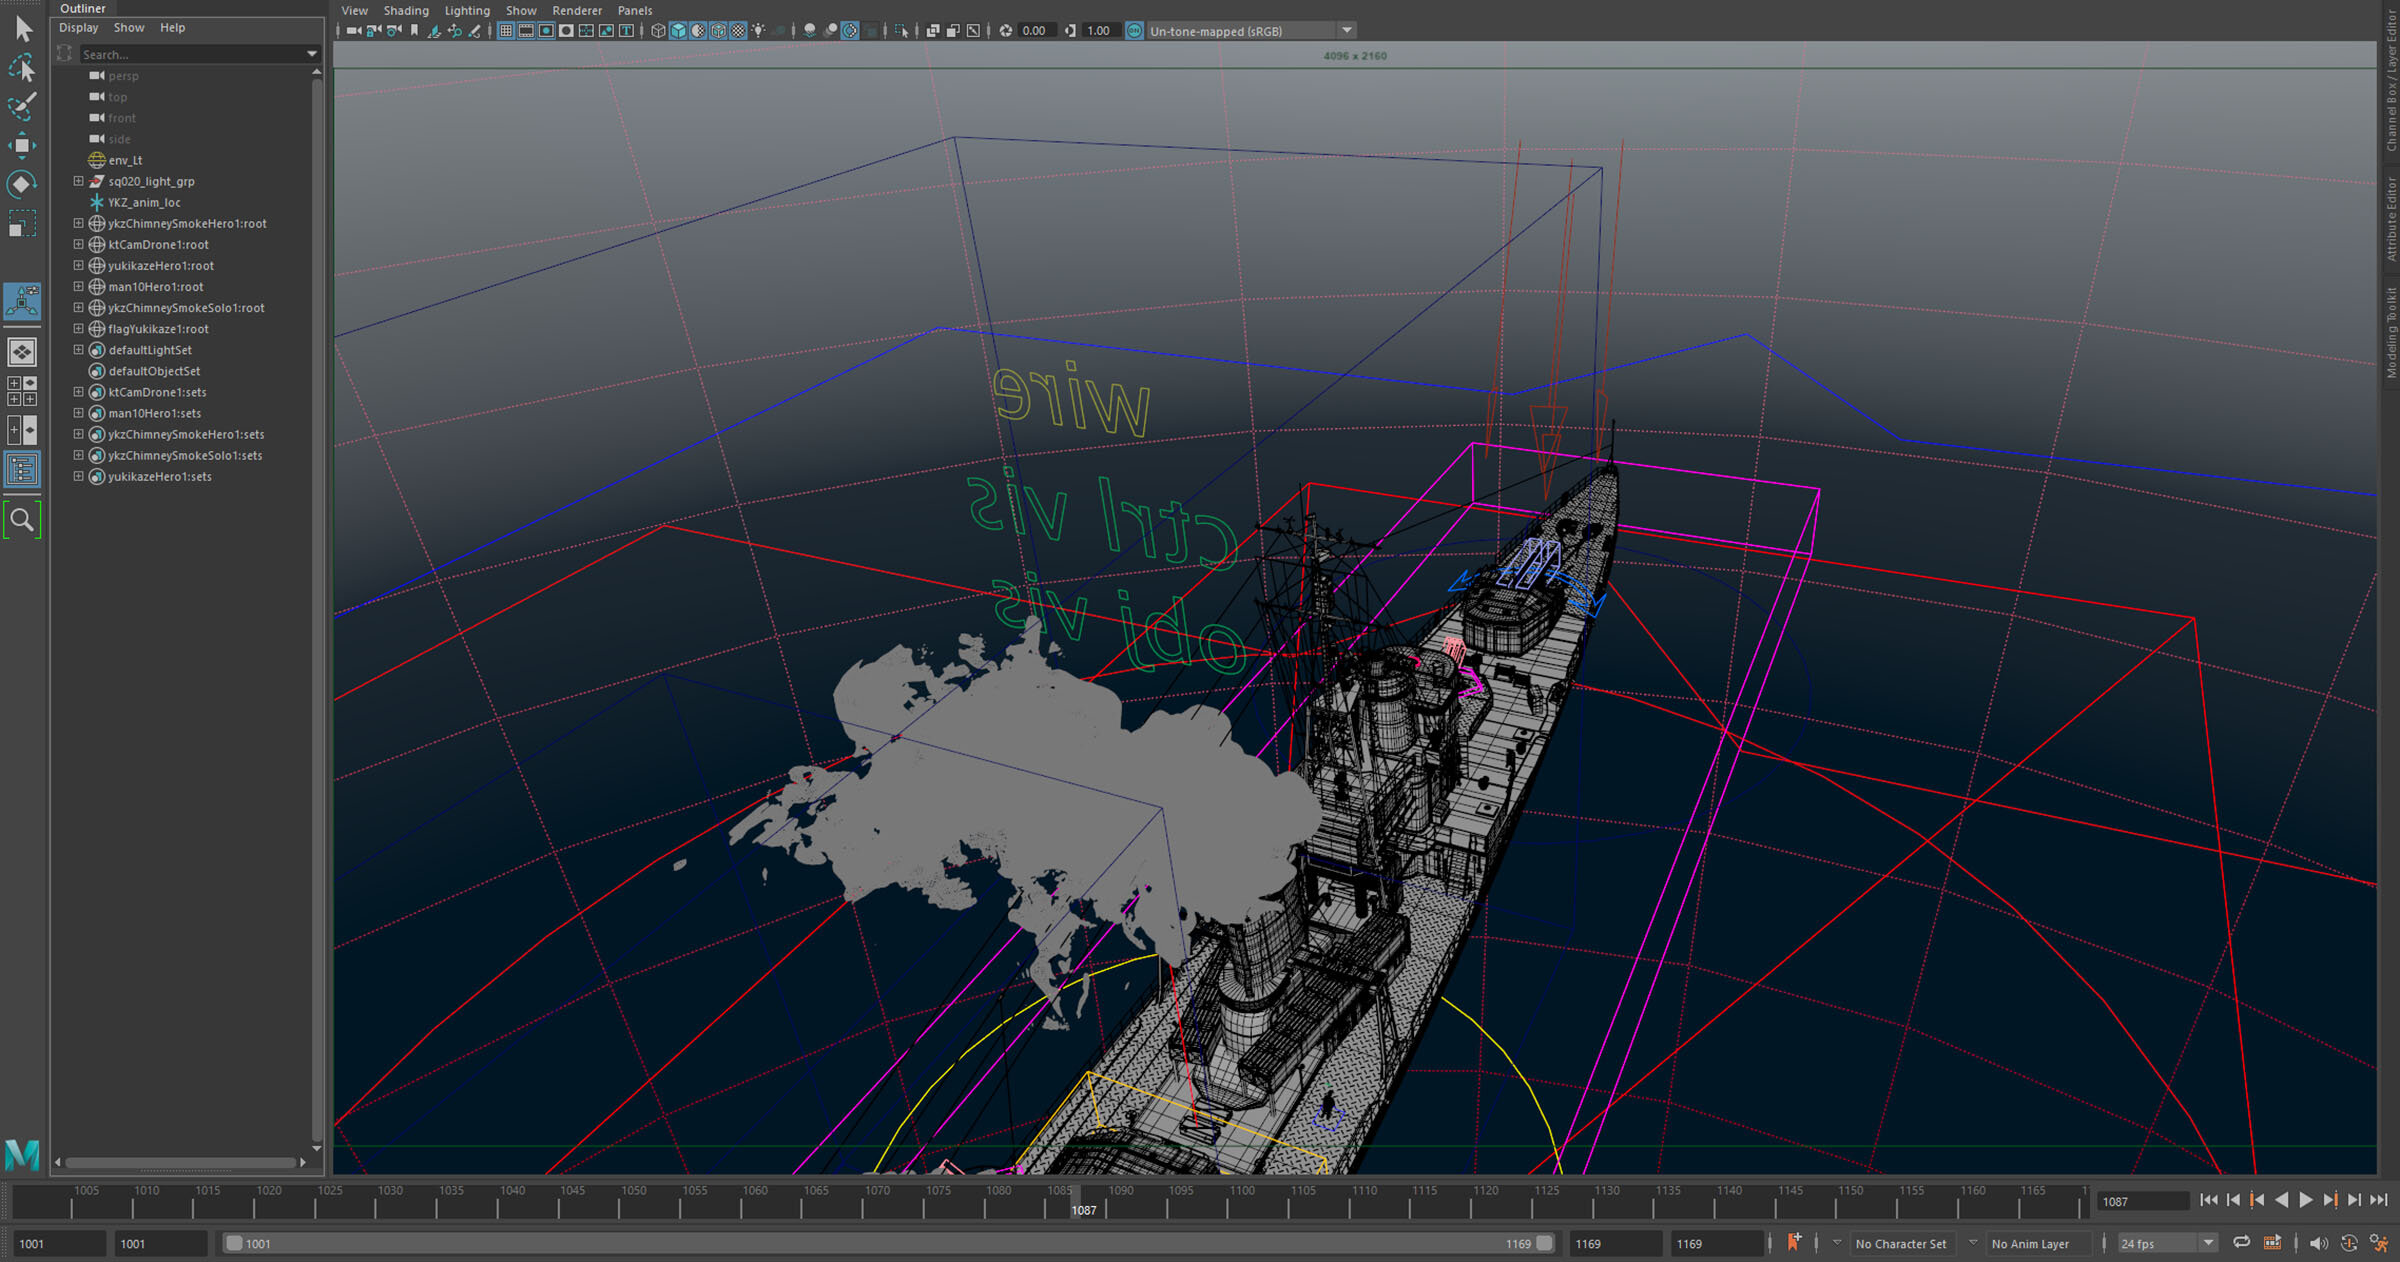Open the Renderer panel menu
The image size is (2400, 1262).
coord(577,11)
